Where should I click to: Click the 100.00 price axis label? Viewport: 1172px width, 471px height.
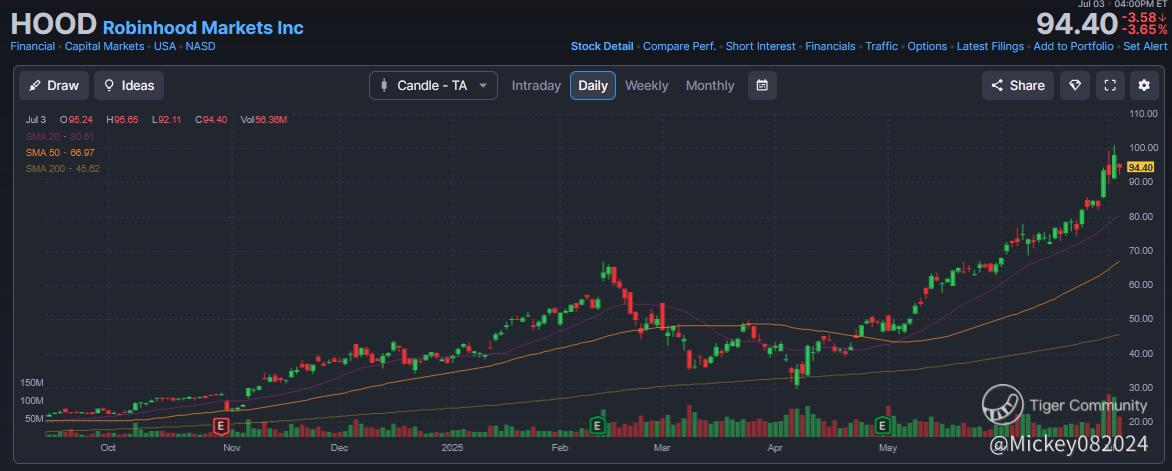(1142, 148)
